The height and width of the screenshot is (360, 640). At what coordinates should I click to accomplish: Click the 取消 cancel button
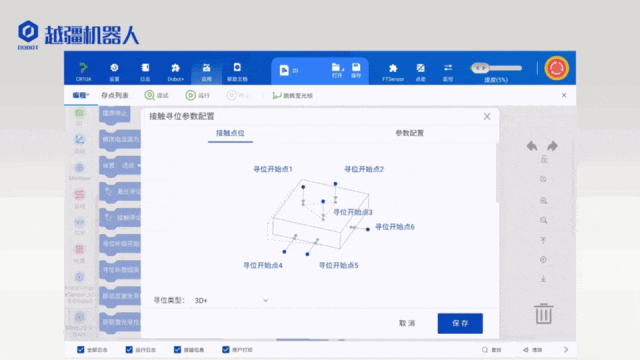407,323
